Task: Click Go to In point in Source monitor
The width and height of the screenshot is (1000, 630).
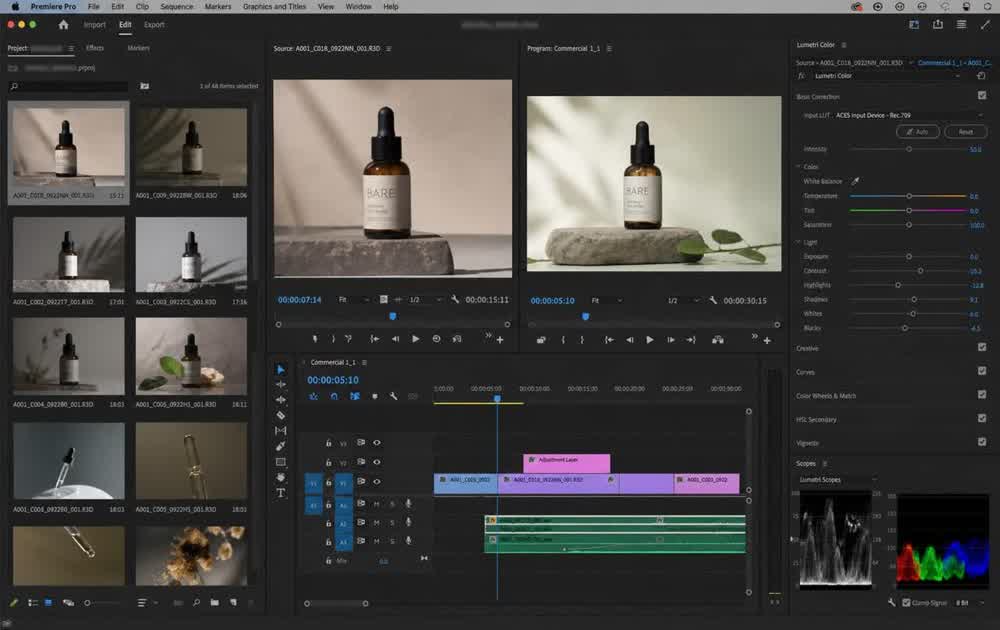Action: click(374, 339)
